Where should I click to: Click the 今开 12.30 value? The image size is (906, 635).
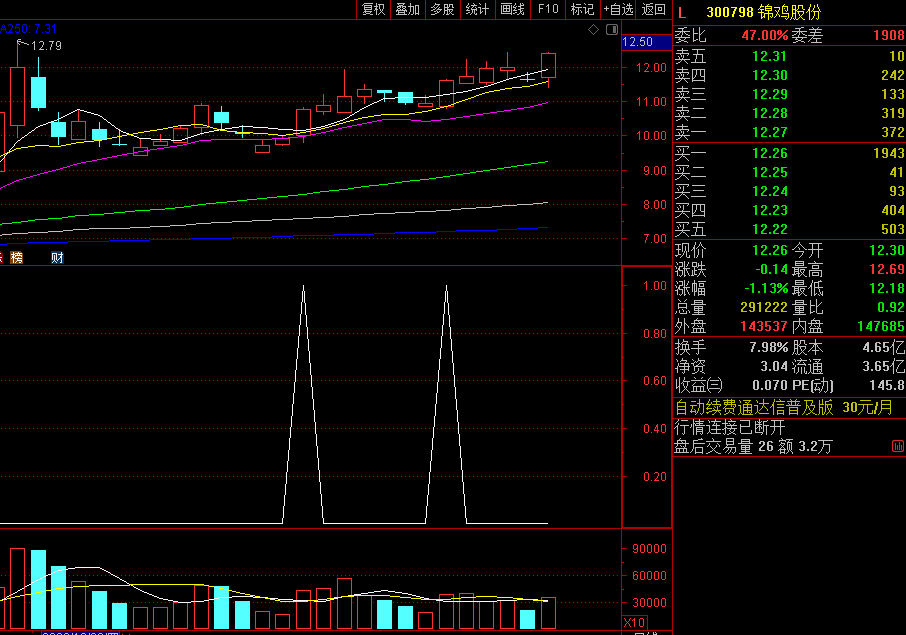(887, 250)
